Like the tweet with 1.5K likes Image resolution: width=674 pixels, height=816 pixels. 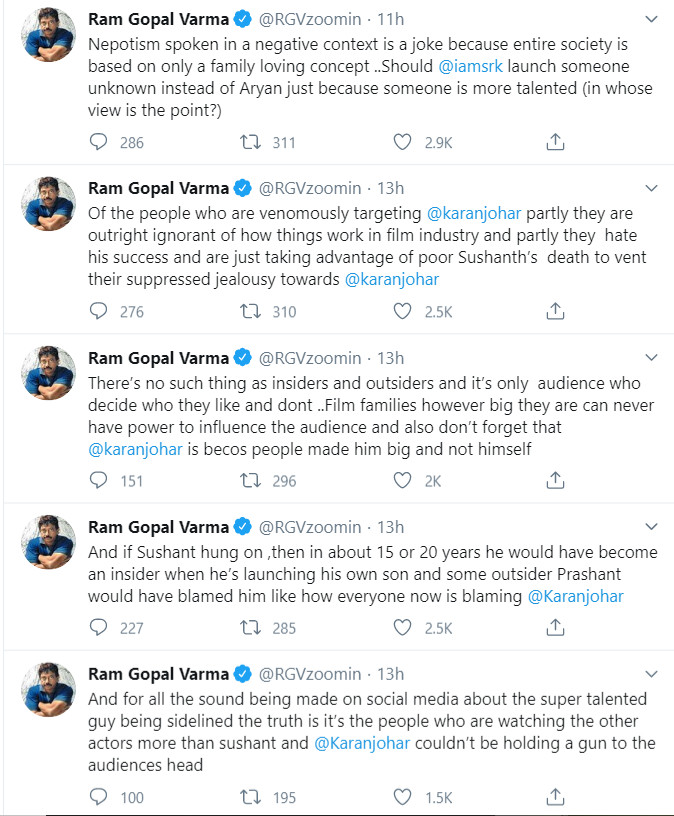pyautogui.click(x=402, y=797)
